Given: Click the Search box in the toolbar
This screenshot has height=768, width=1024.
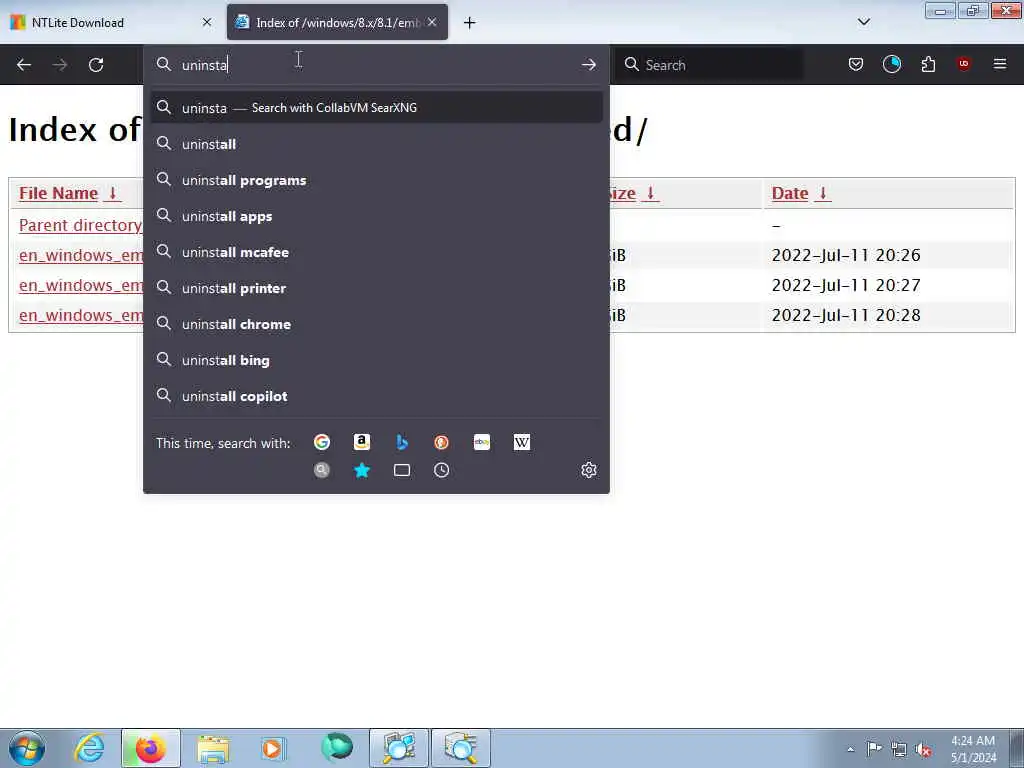Looking at the screenshot, I should click(x=711, y=65).
